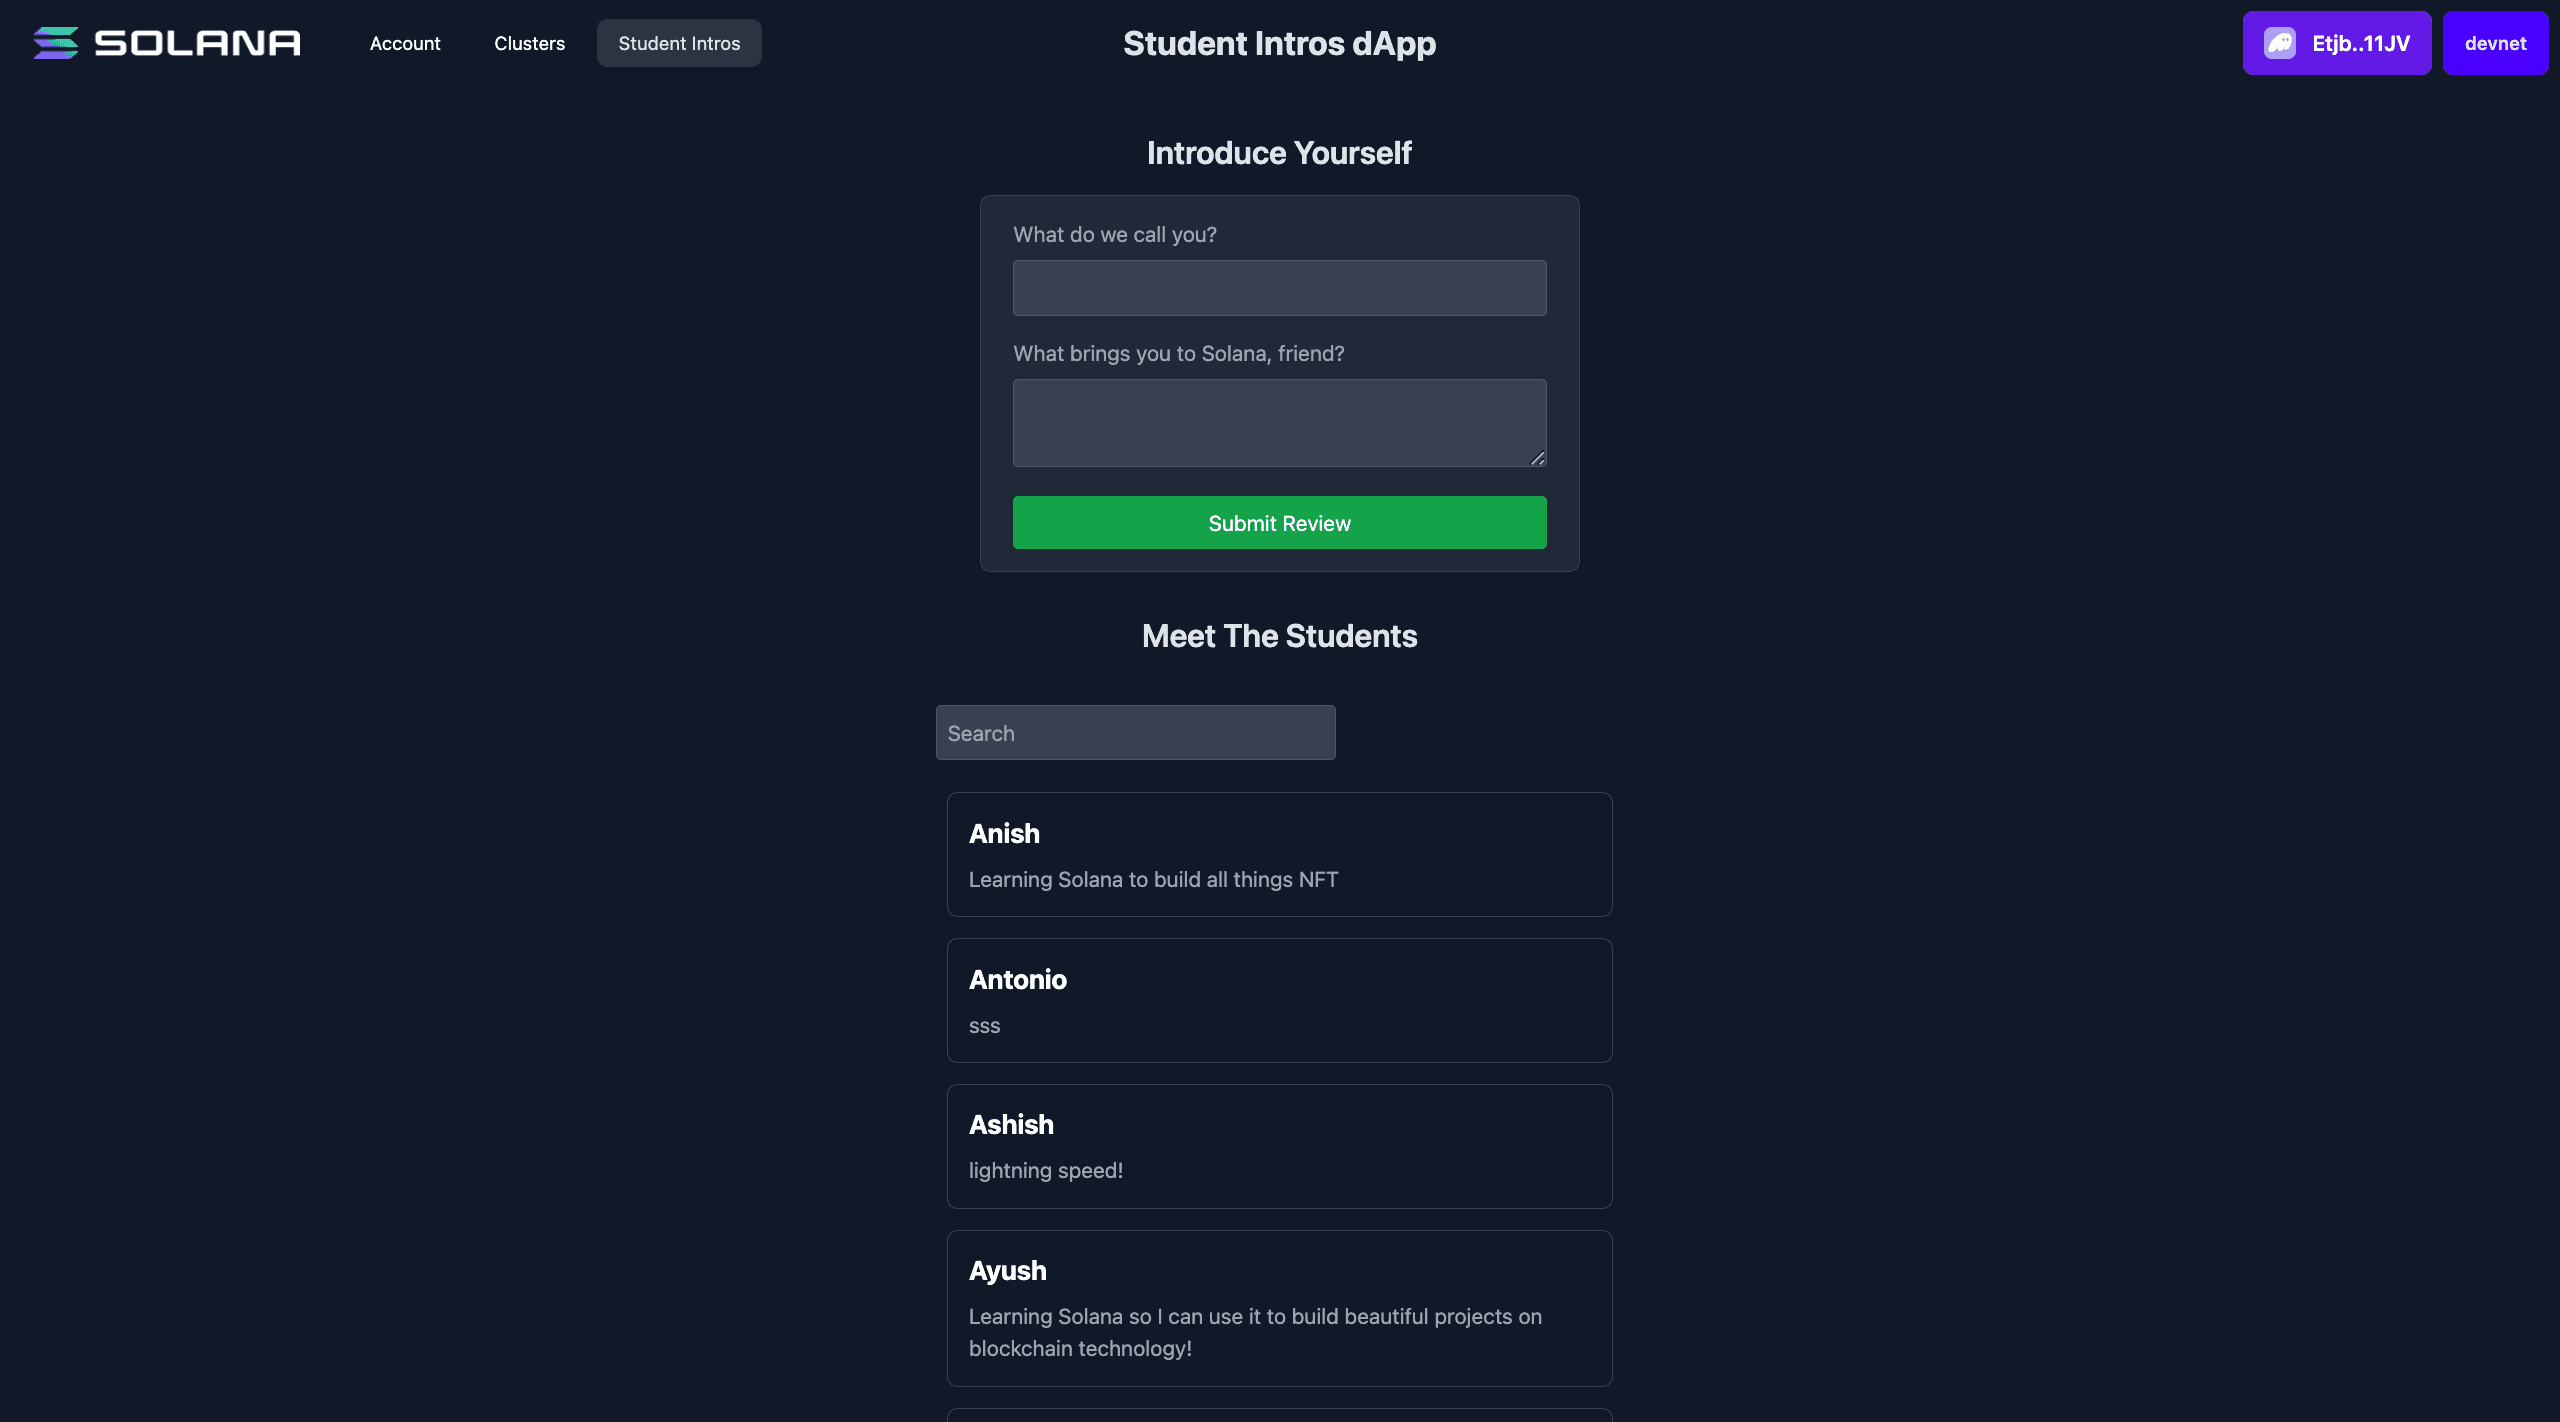Click the Search input field
2560x1422 pixels.
pyautogui.click(x=1135, y=732)
